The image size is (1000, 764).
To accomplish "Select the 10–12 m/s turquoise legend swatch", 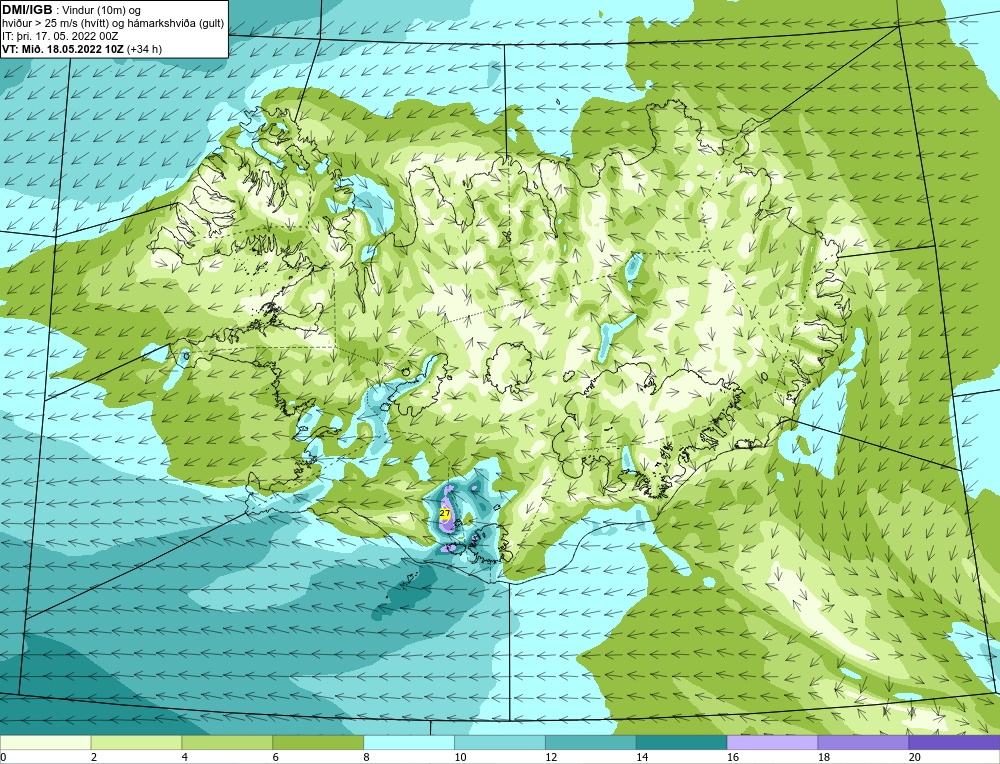I will click(500, 742).
